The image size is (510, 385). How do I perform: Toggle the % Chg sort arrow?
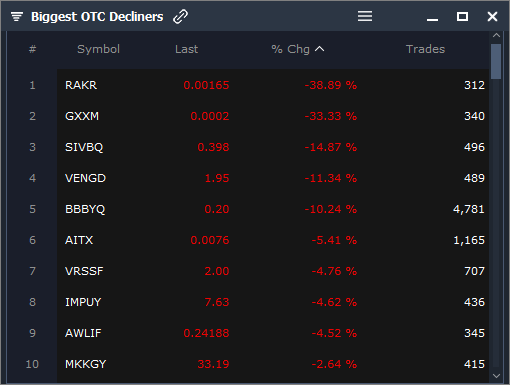[320, 49]
